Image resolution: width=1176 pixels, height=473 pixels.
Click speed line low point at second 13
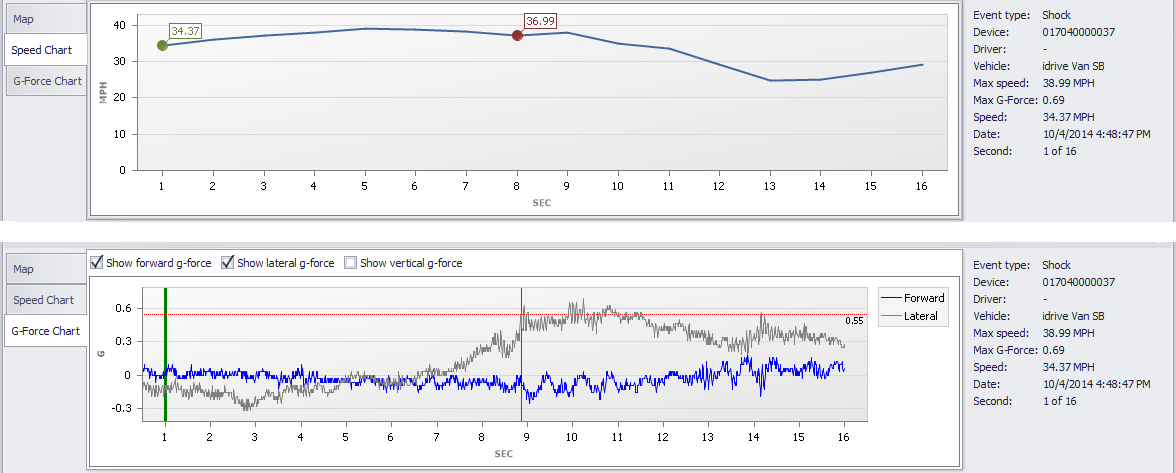pyautogui.click(x=770, y=80)
